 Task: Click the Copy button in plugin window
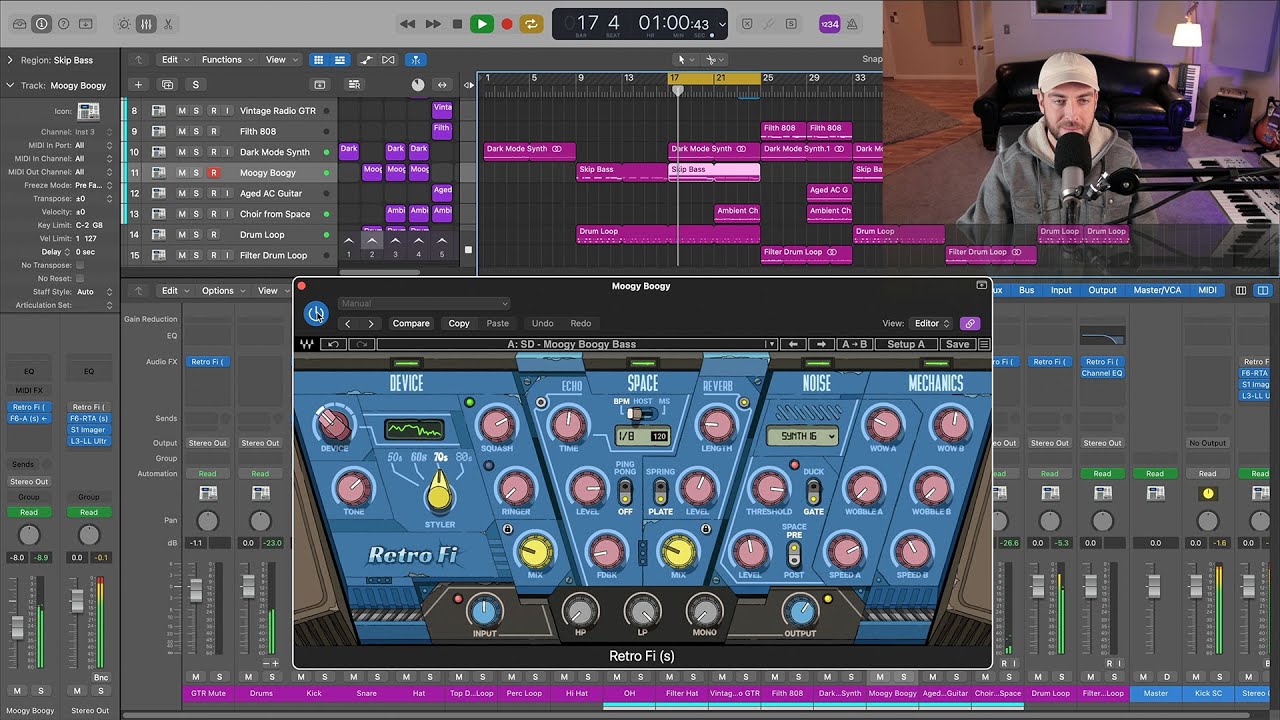pos(459,324)
